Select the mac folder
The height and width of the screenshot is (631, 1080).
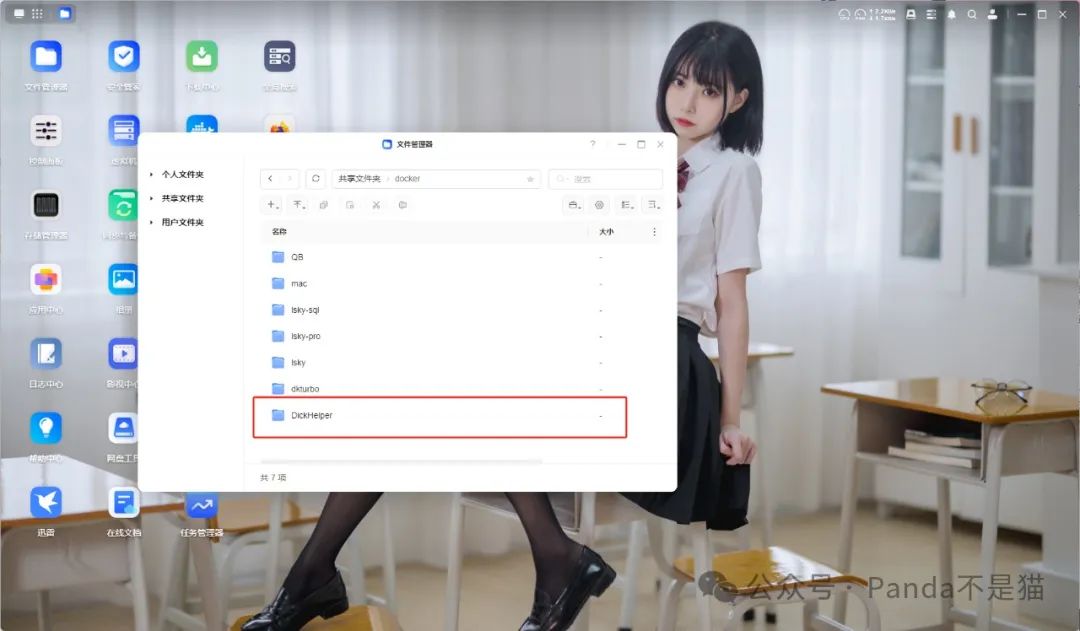point(461,283)
